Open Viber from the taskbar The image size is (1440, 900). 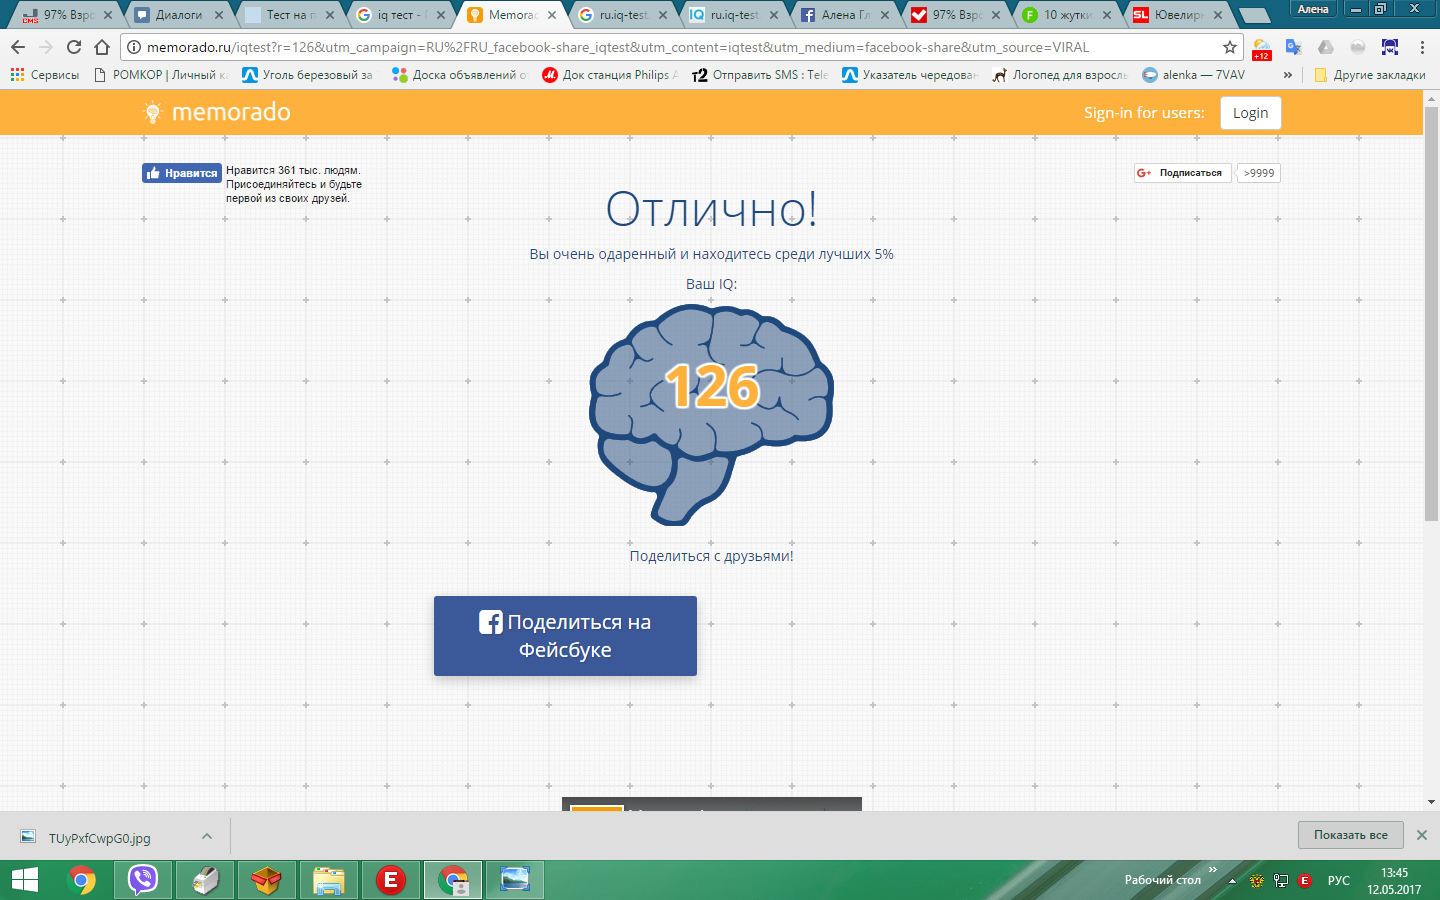[143, 880]
